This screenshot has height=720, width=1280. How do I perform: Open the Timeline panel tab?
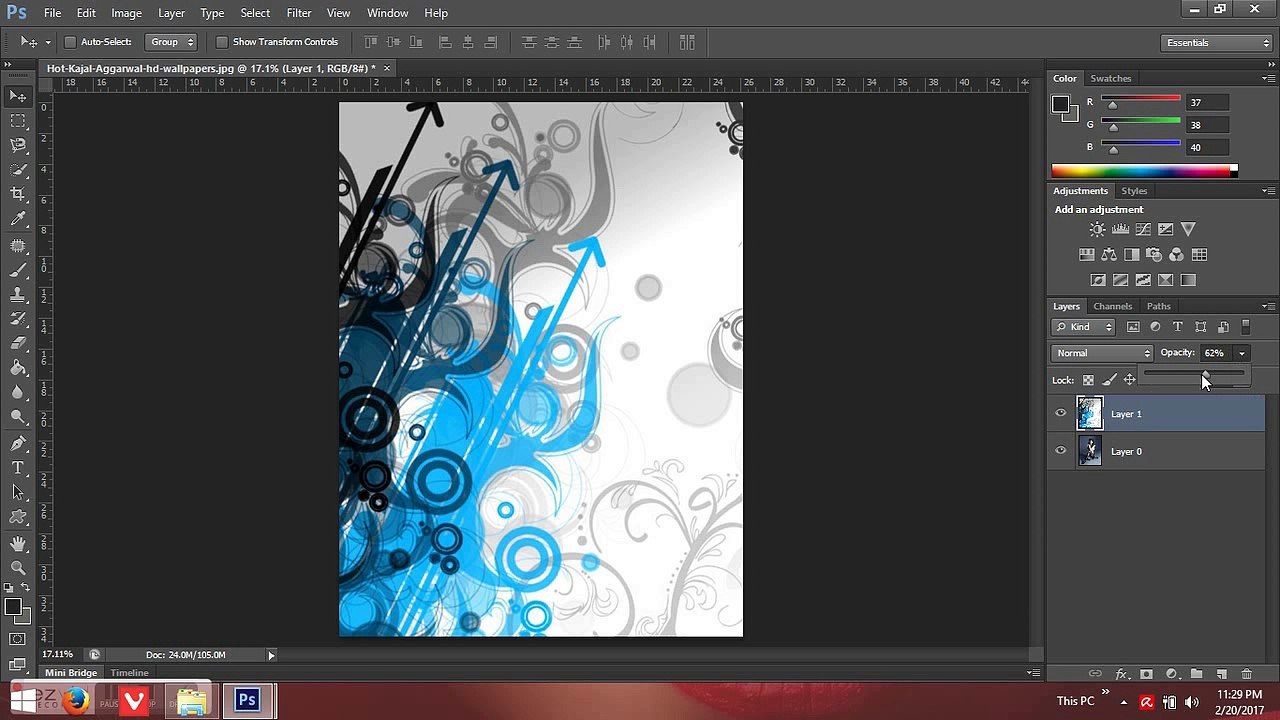click(130, 673)
